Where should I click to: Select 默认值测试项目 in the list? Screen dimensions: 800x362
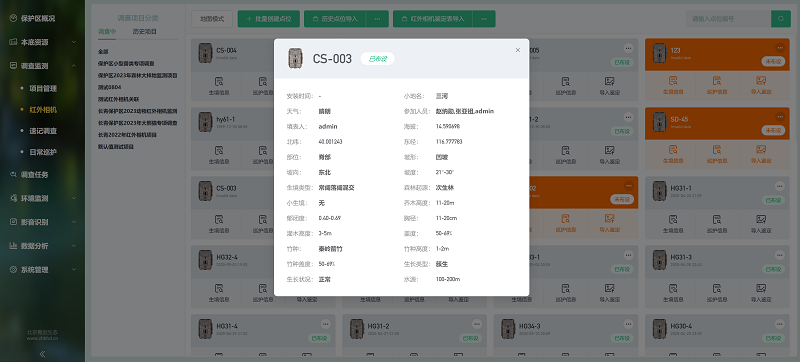pyautogui.click(x=115, y=147)
